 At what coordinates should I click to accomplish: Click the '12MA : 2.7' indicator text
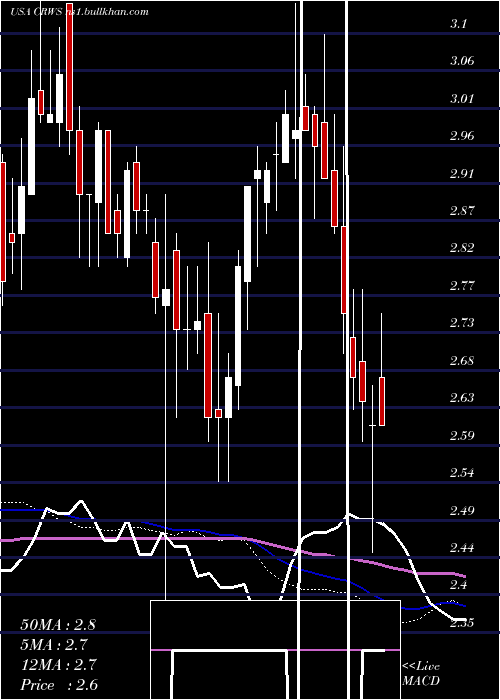58,665
